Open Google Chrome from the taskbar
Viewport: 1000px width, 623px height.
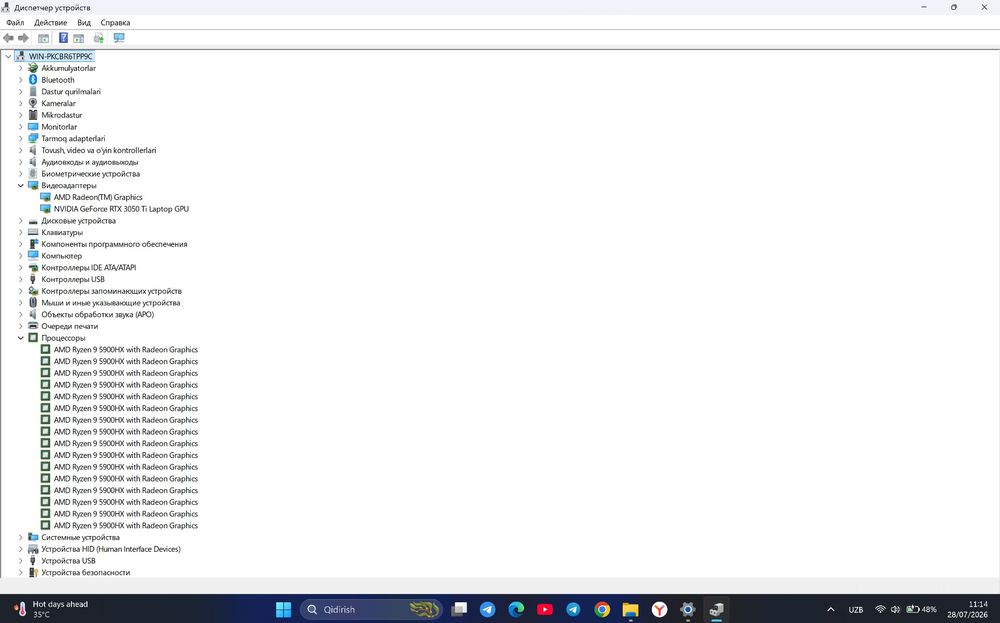click(x=602, y=610)
